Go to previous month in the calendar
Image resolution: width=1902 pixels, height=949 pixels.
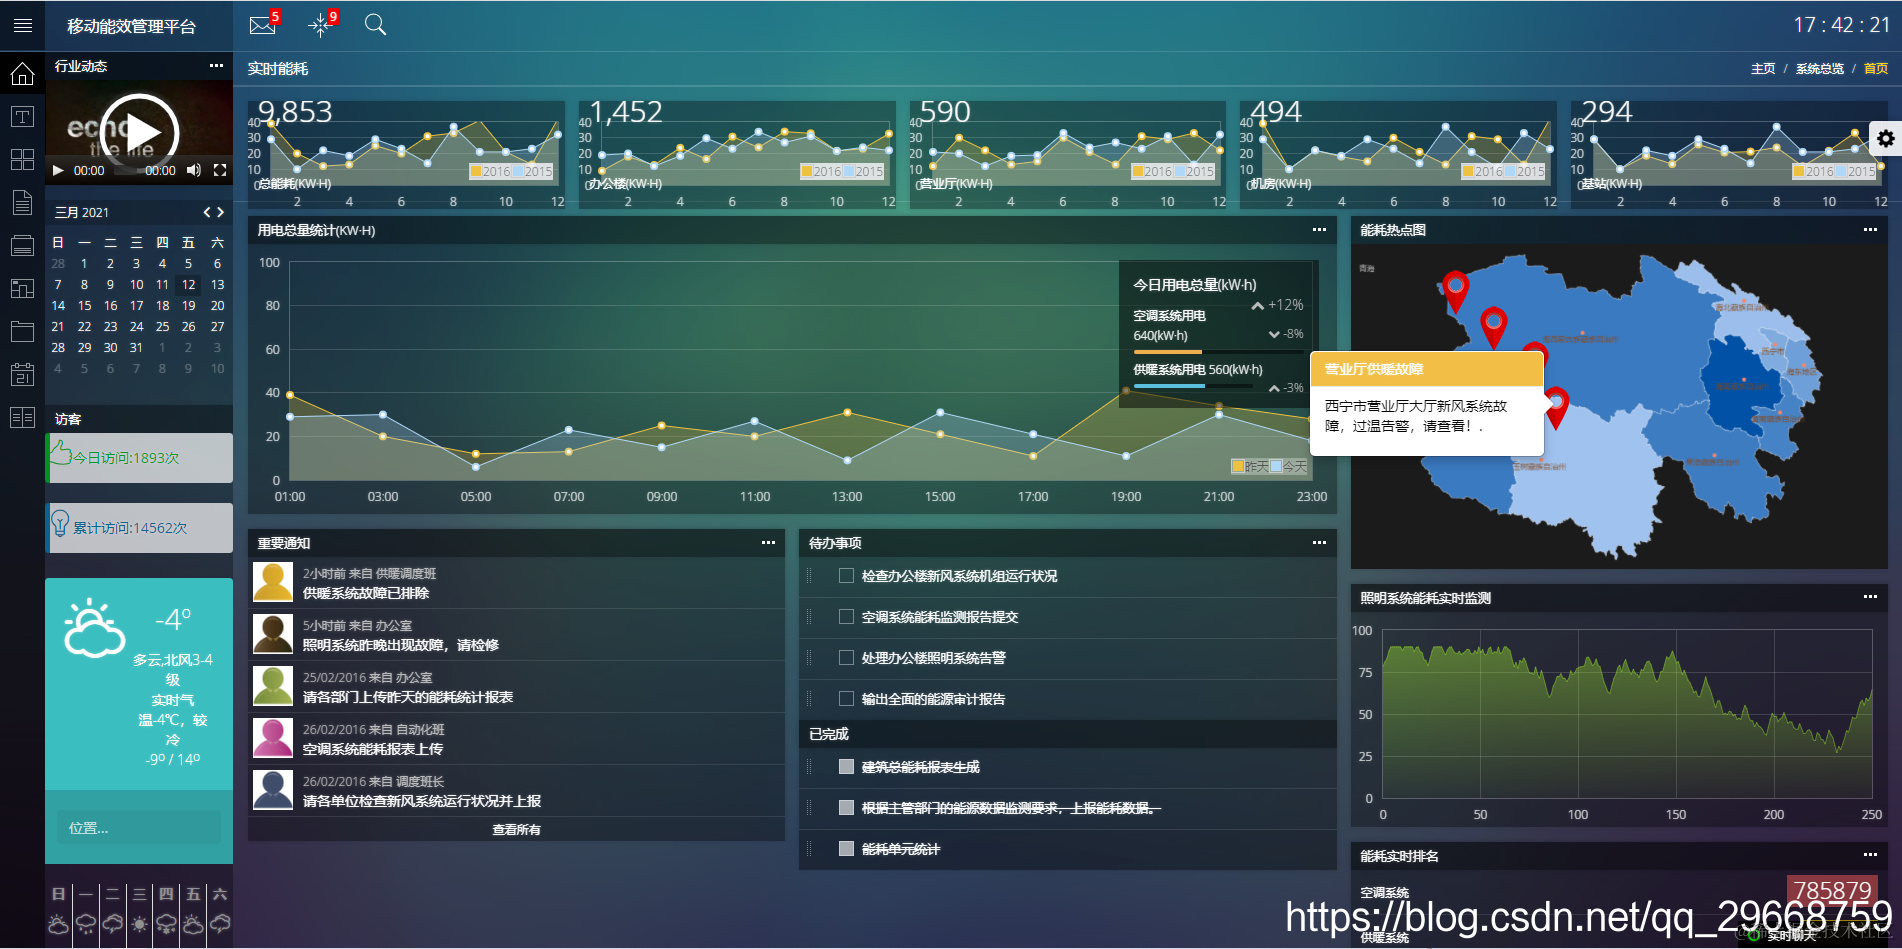(x=207, y=212)
